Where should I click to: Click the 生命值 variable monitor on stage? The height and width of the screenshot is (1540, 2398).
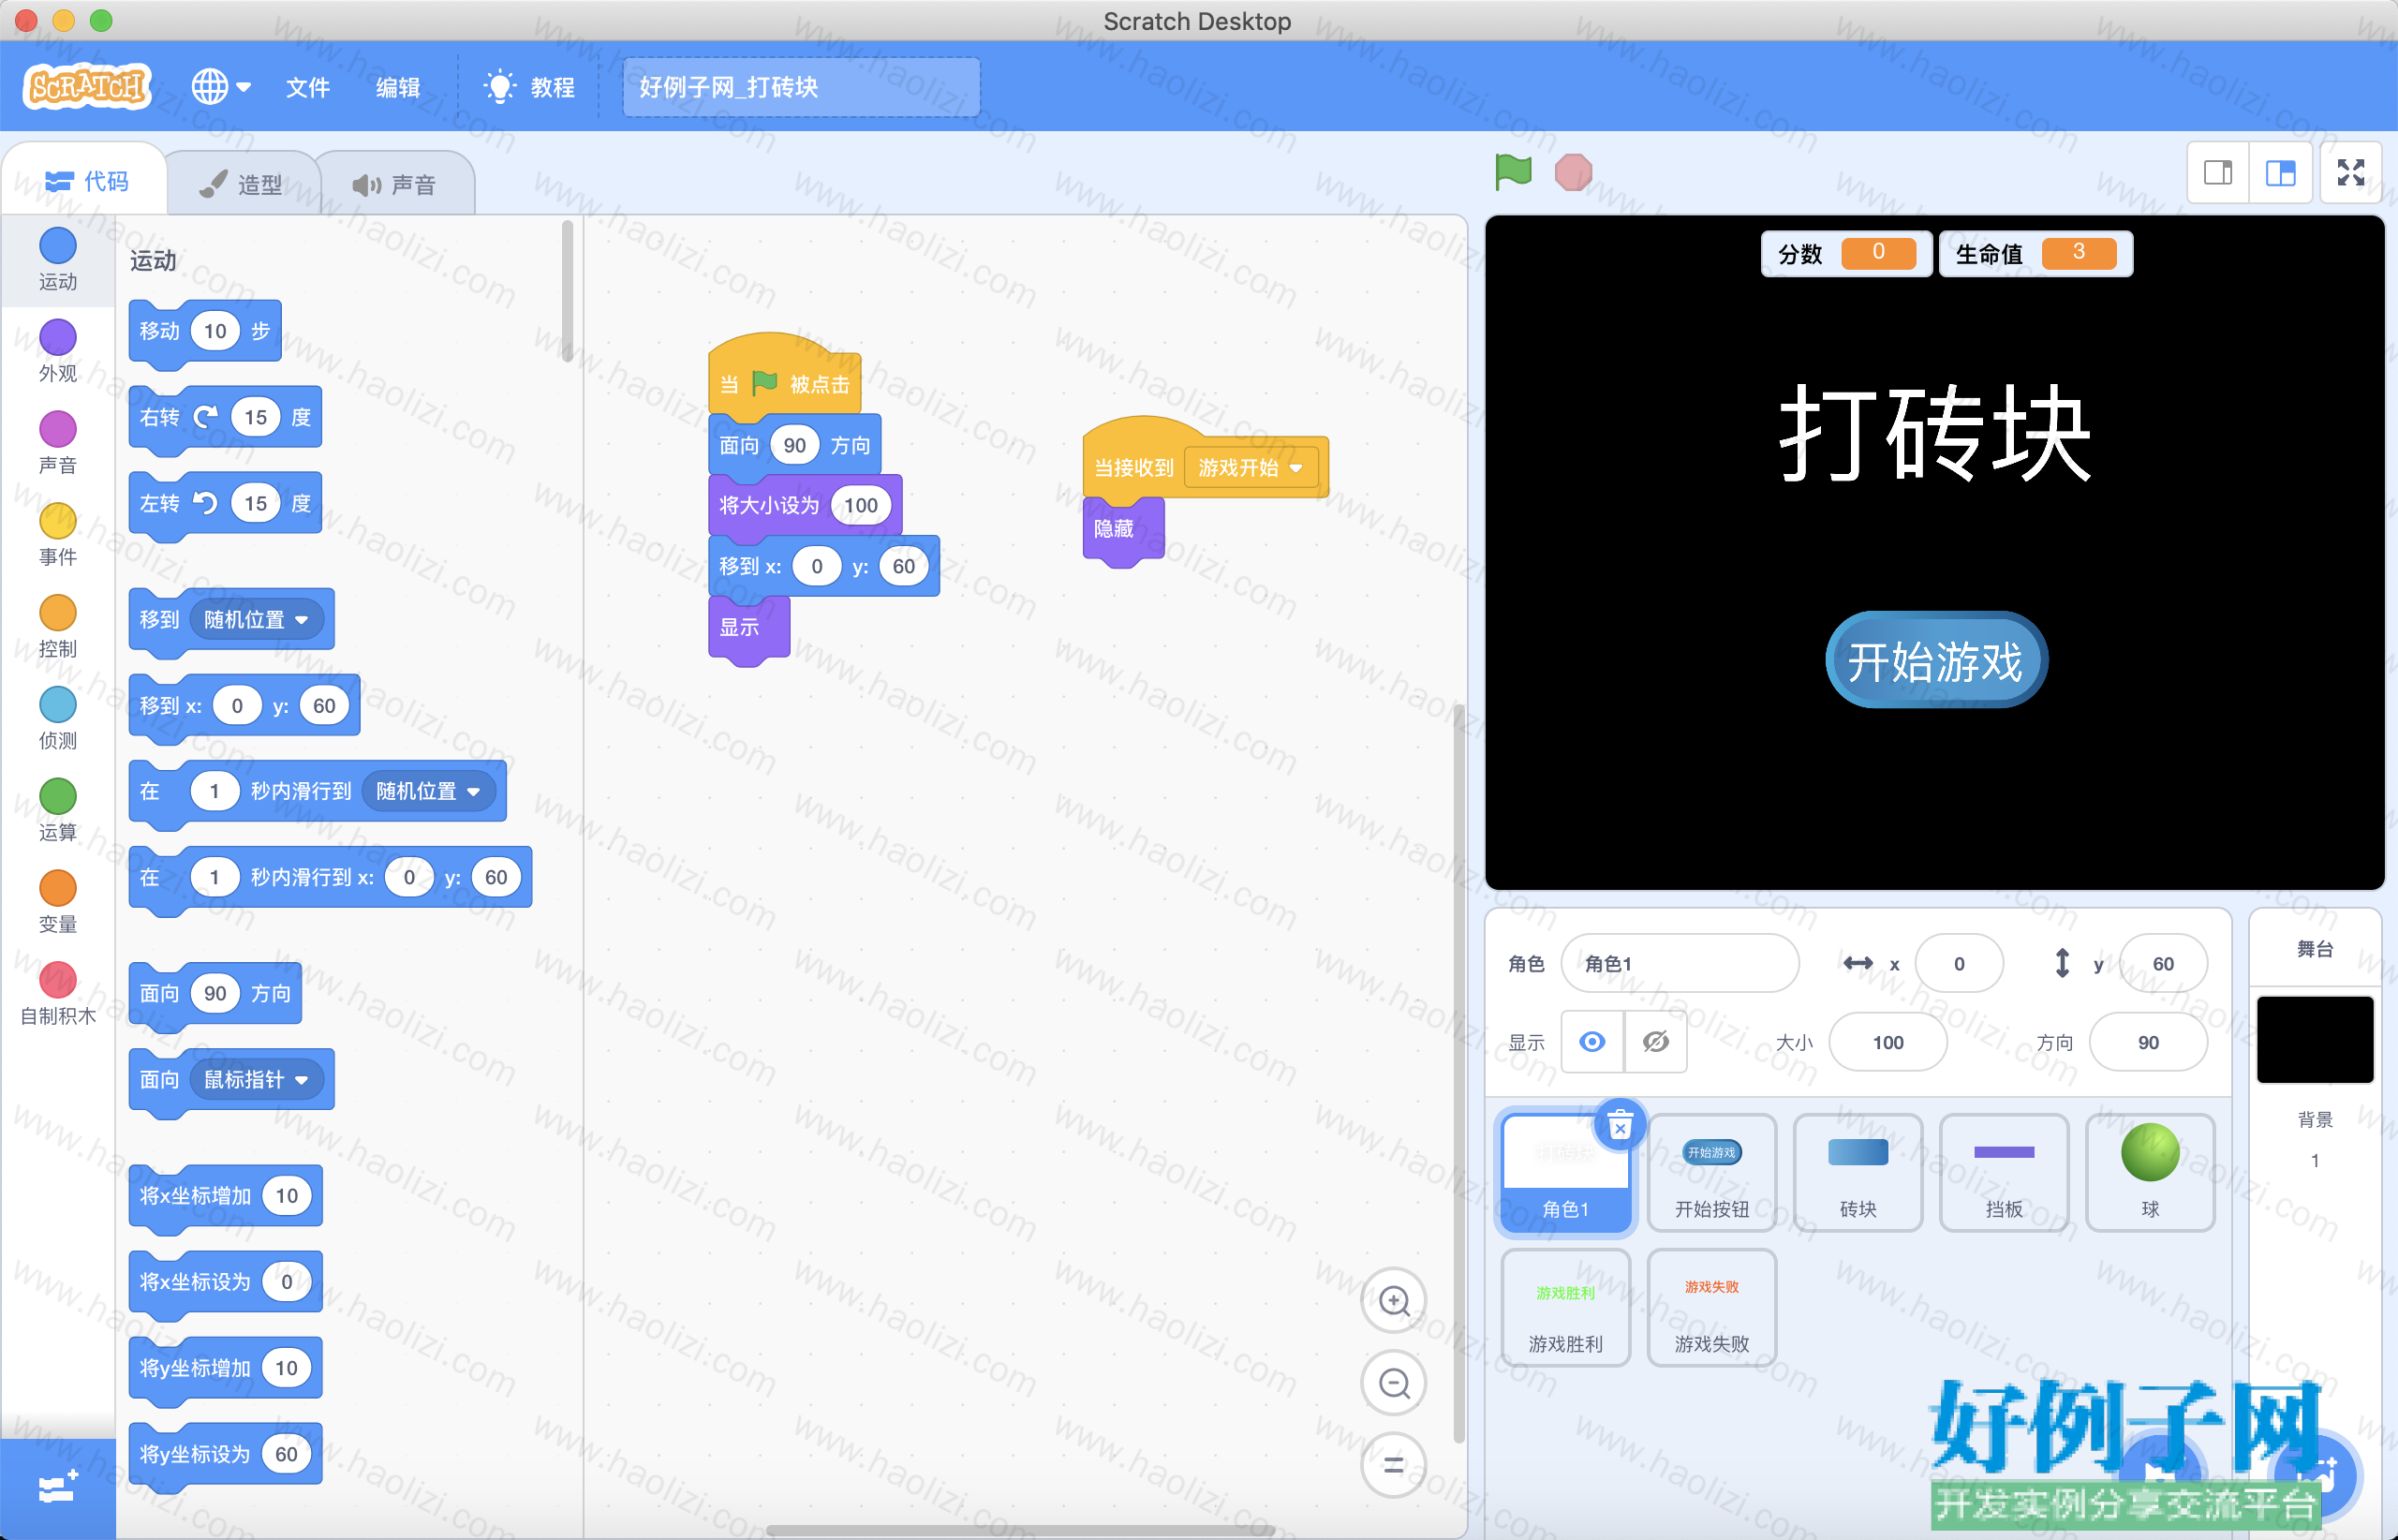(2035, 253)
